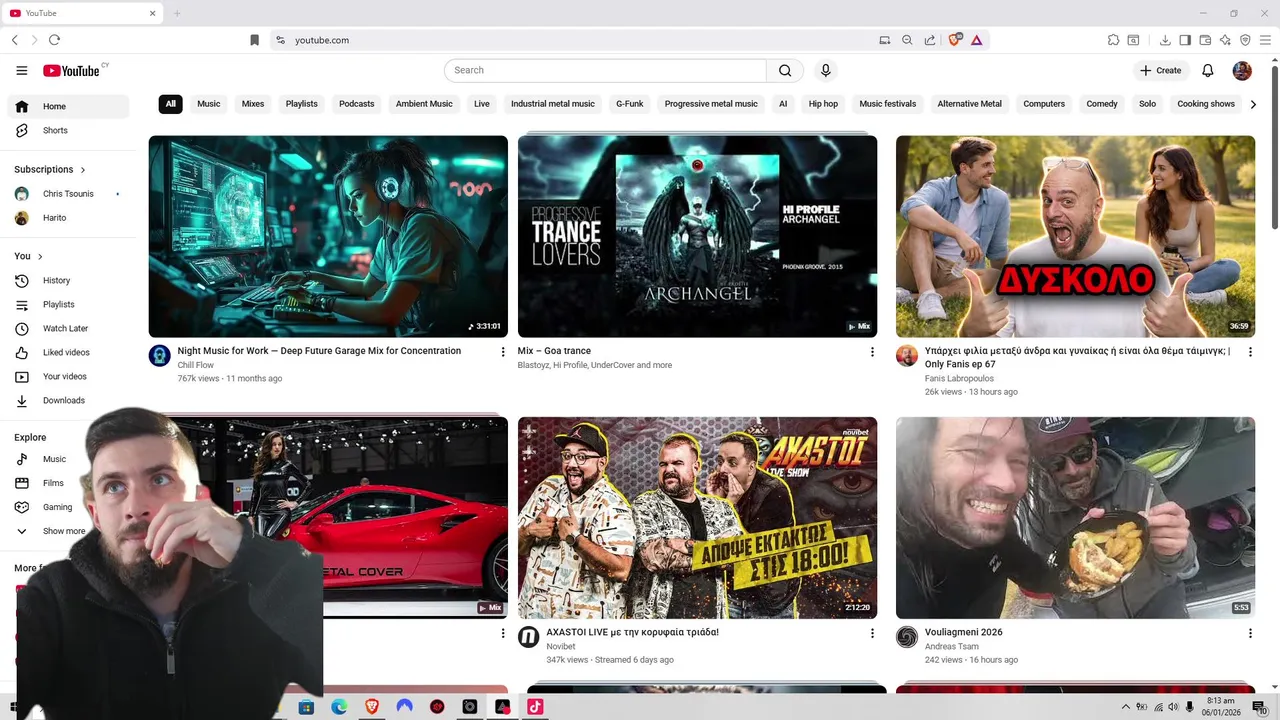Click the Create button
This screenshot has width=1280, height=720.
coord(1161,70)
